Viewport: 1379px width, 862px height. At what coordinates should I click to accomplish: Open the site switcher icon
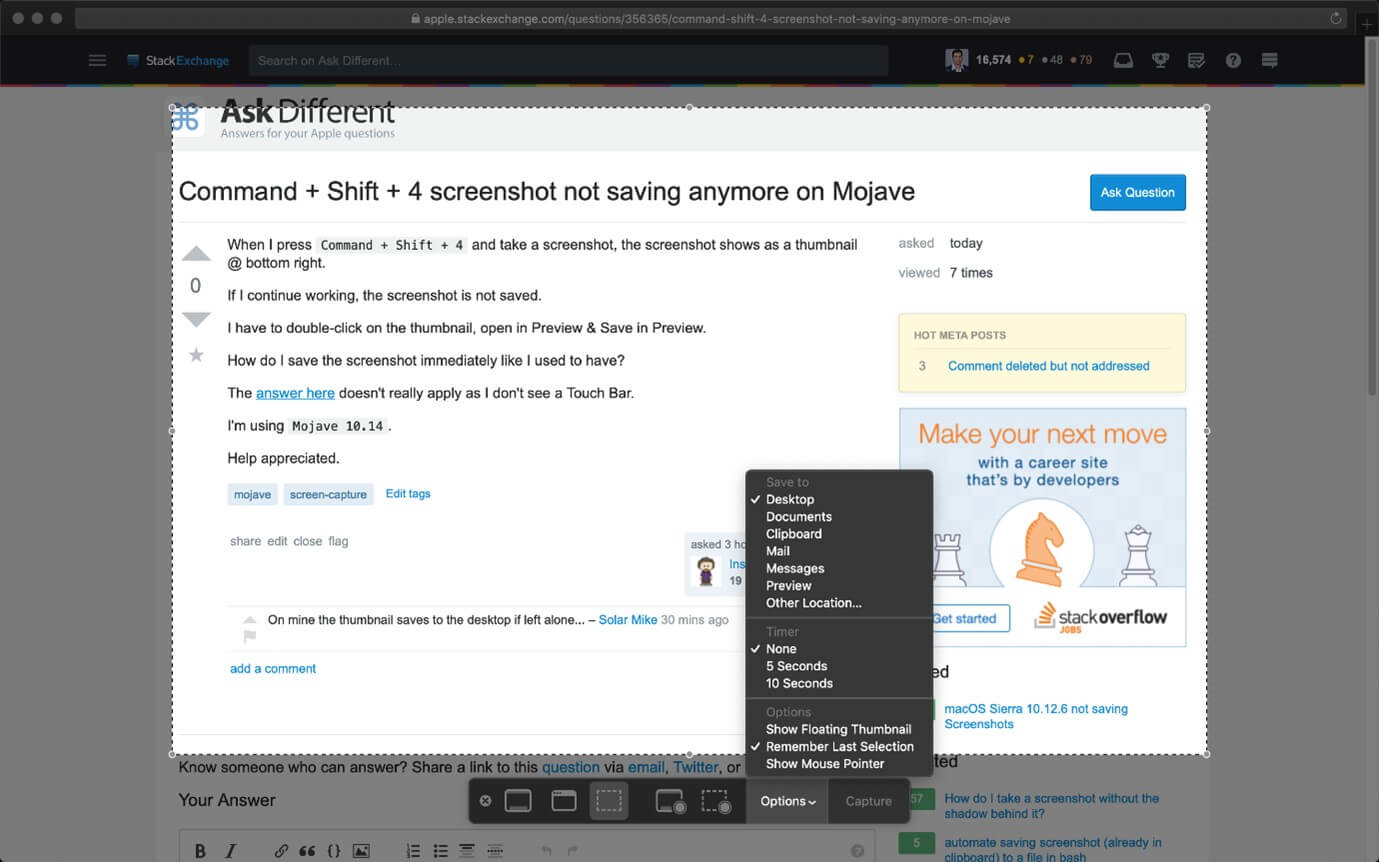click(1270, 60)
